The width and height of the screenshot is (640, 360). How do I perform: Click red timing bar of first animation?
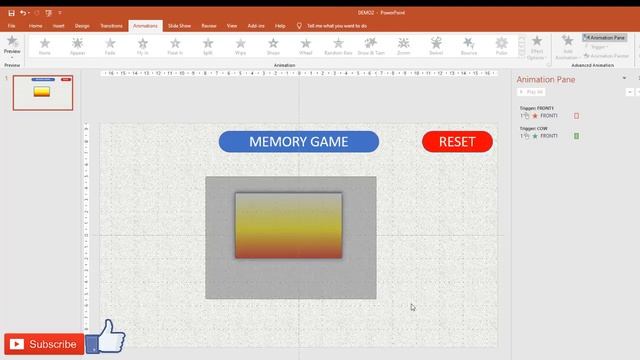point(576,116)
